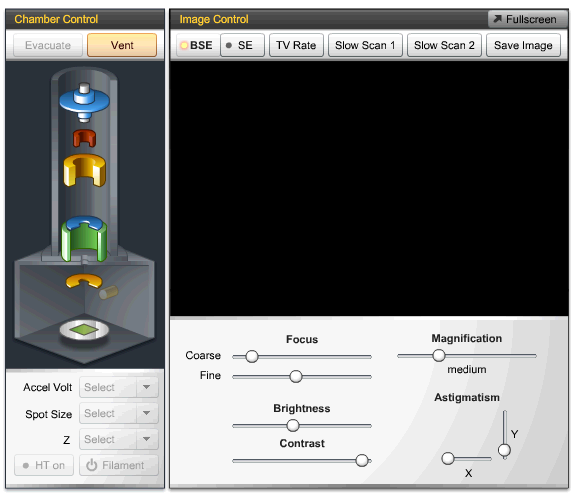577x498 pixels.
Task: Click the Filament power icon button
Action: coord(119,465)
